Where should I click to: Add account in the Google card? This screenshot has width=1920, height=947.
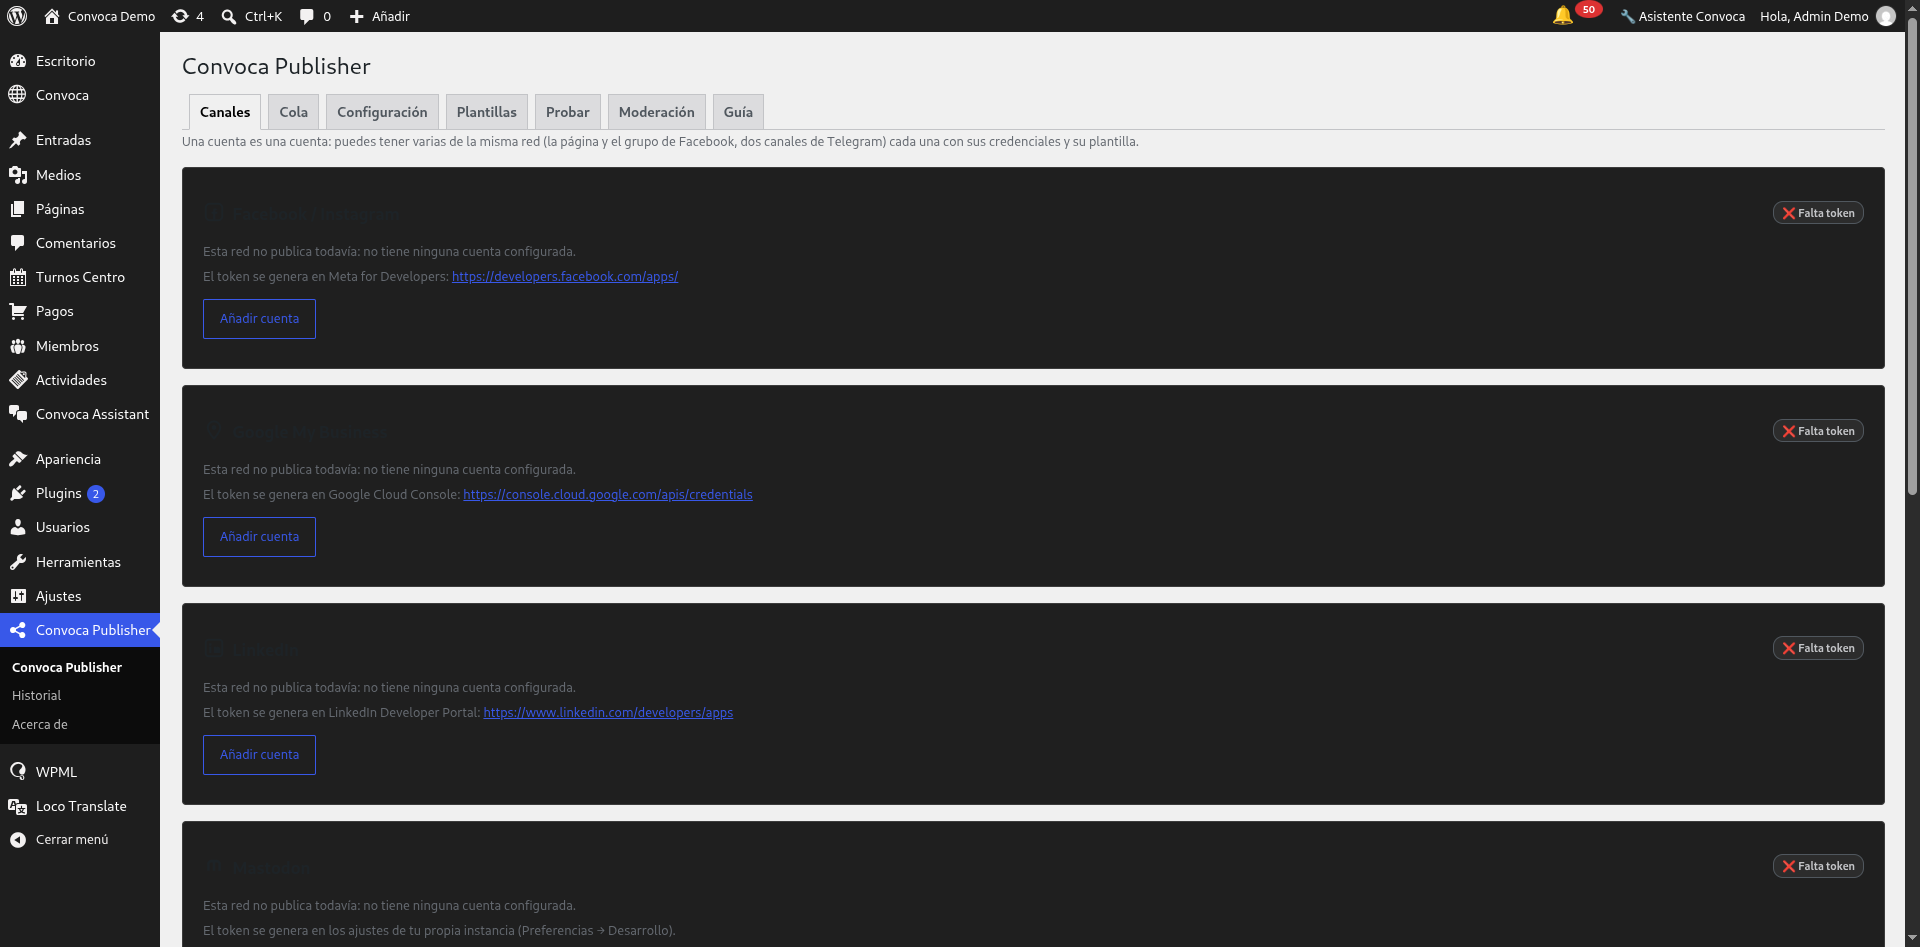click(259, 537)
